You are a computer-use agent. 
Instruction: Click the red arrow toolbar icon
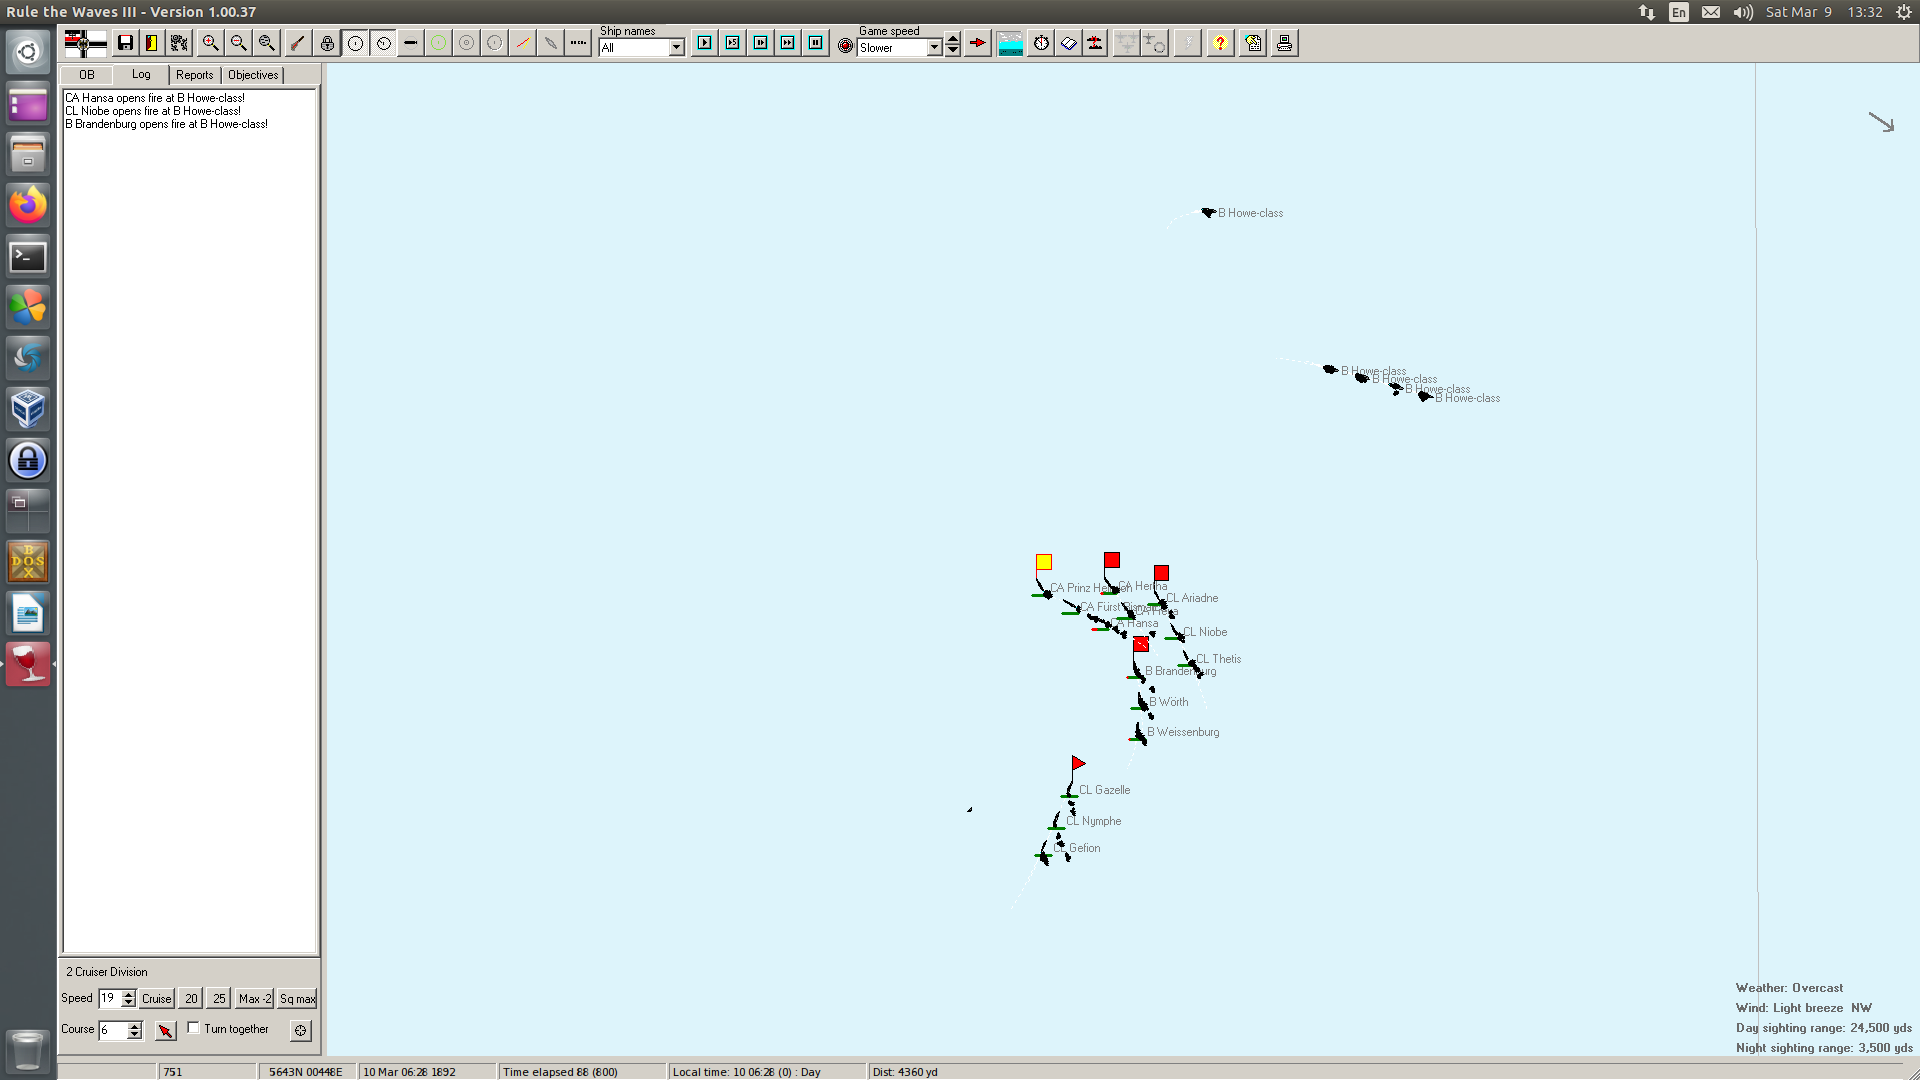point(978,43)
